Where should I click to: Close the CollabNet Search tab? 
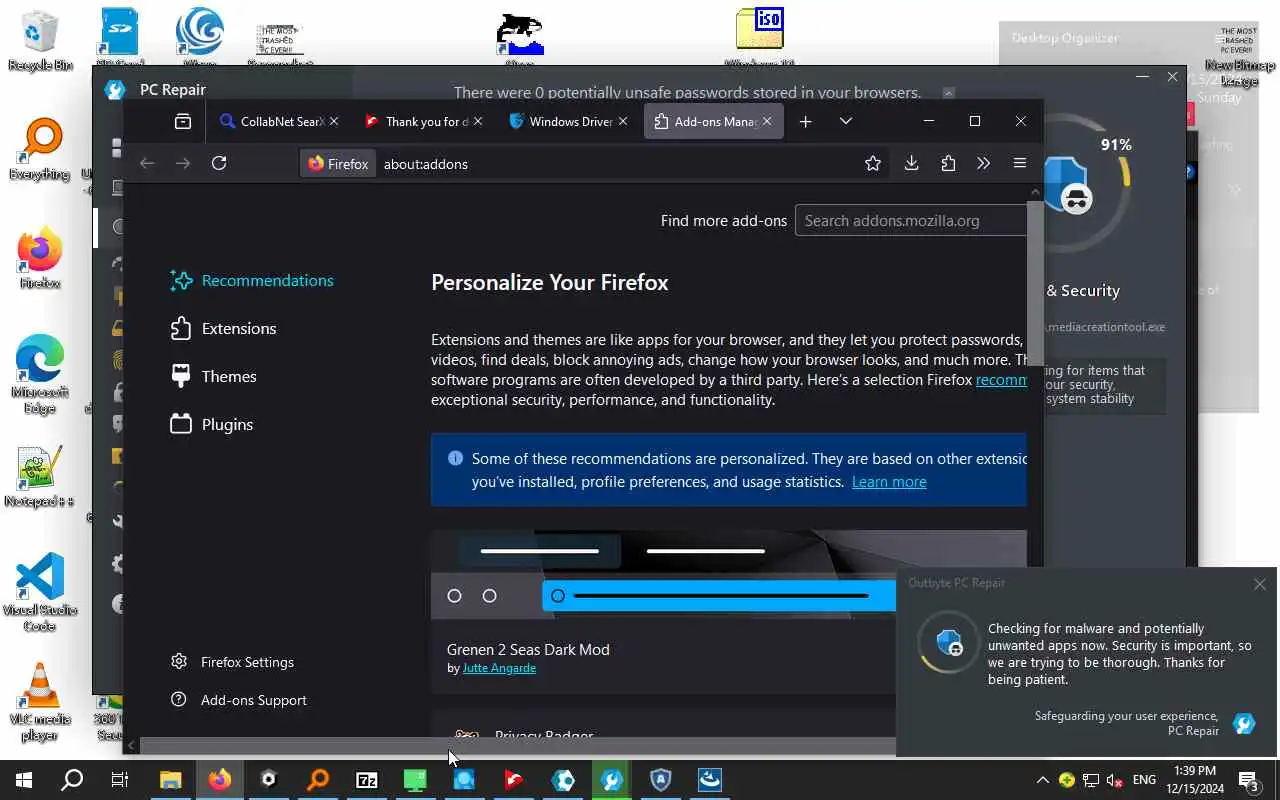[x=334, y=121]
